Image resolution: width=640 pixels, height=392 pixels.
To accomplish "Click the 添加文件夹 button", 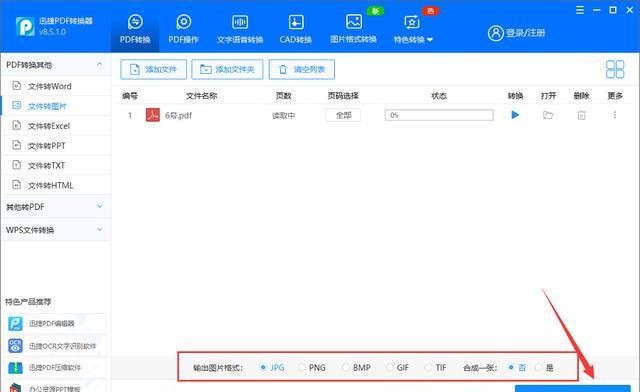I will click(227, 69).
